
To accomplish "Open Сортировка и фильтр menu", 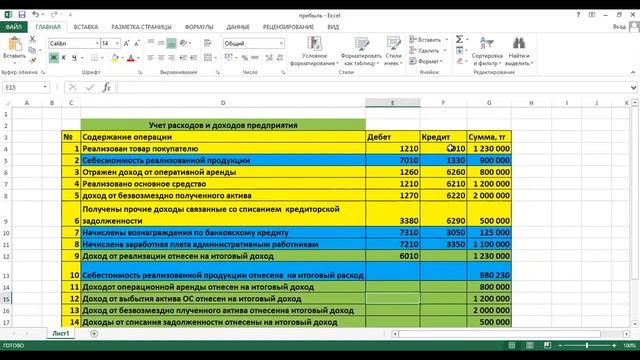I will [487, 51].
